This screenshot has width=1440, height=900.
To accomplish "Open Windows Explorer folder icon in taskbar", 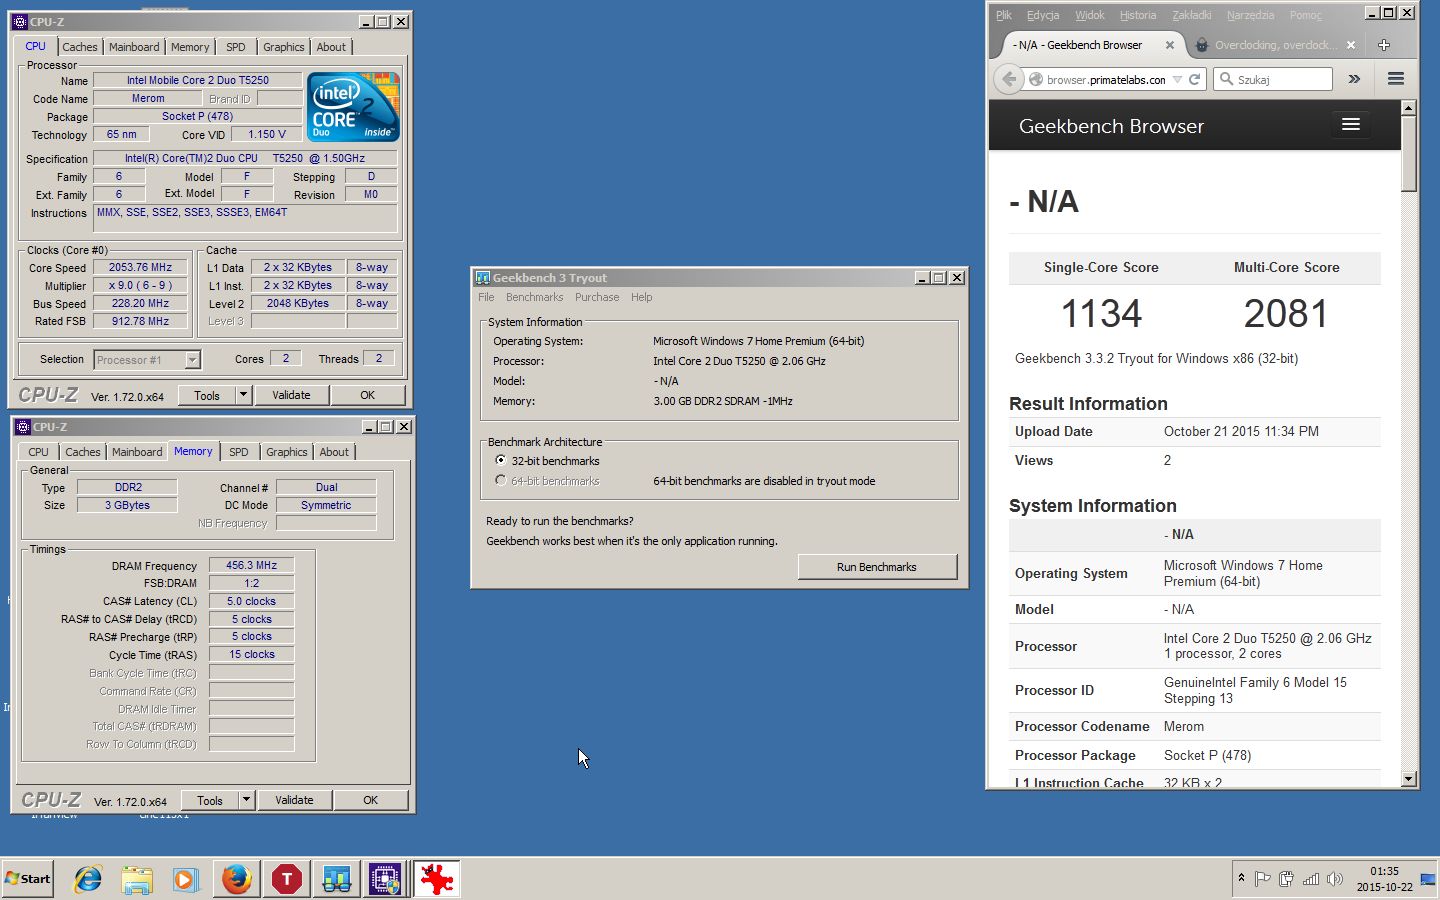I will coord(137,879).
